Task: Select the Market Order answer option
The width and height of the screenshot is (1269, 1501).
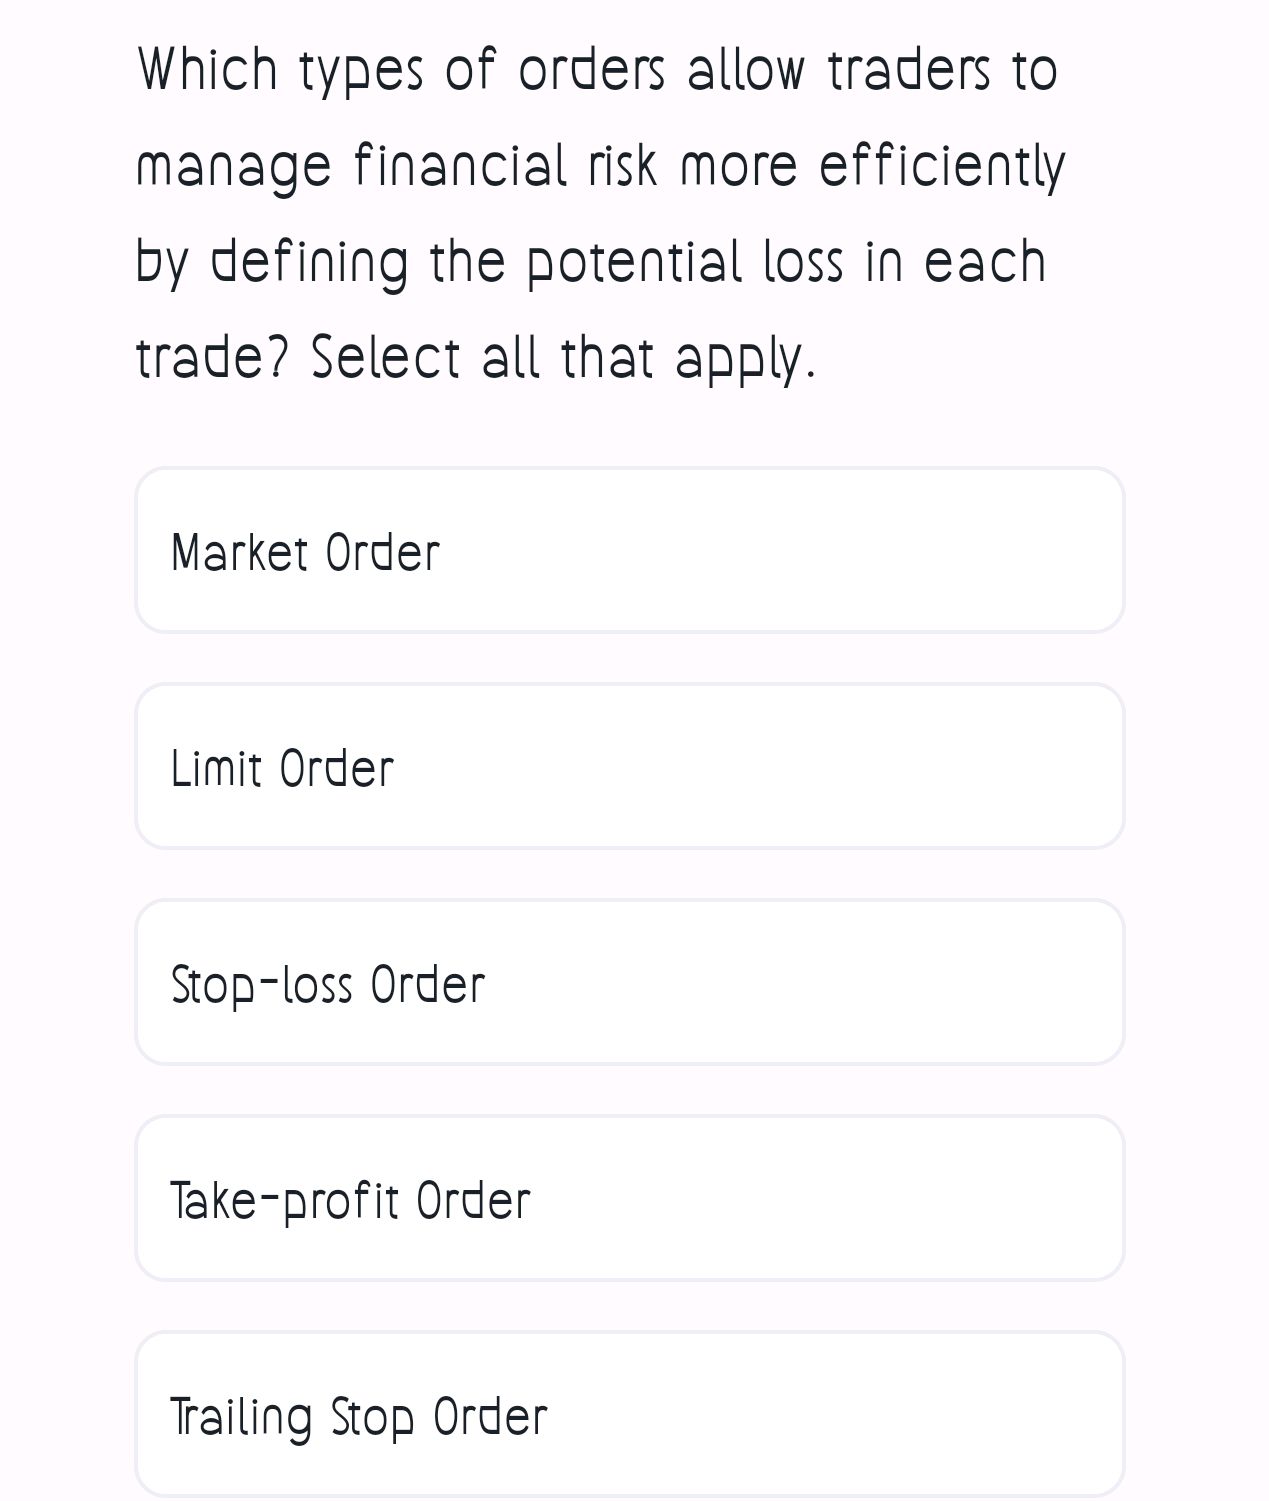Action: 630,550
